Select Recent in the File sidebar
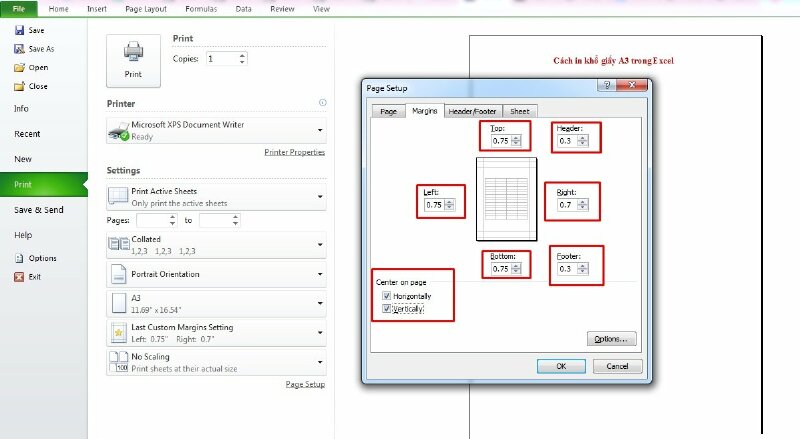Screen dimensions: 800x439 [27, 134]
